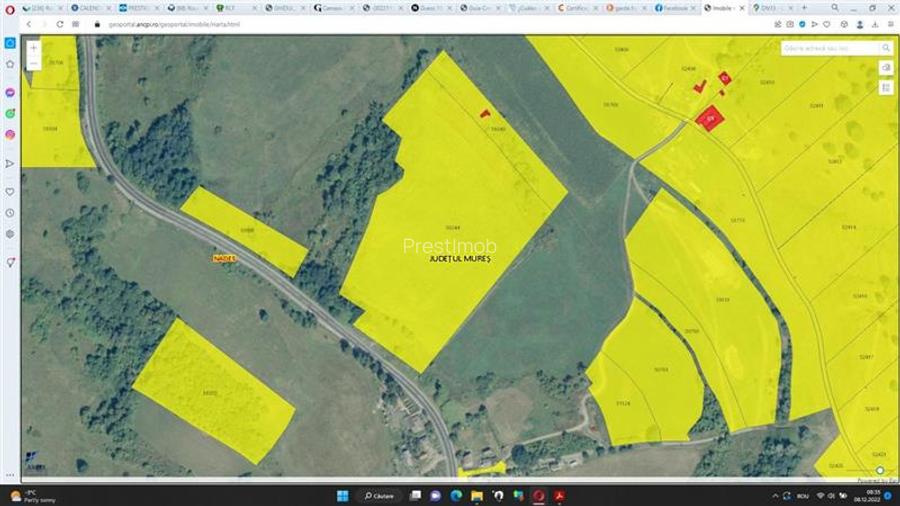Go back with browser back arrow
Image resolution: width=900 pixels, height=506 pixels.
(x=29, y=25)
